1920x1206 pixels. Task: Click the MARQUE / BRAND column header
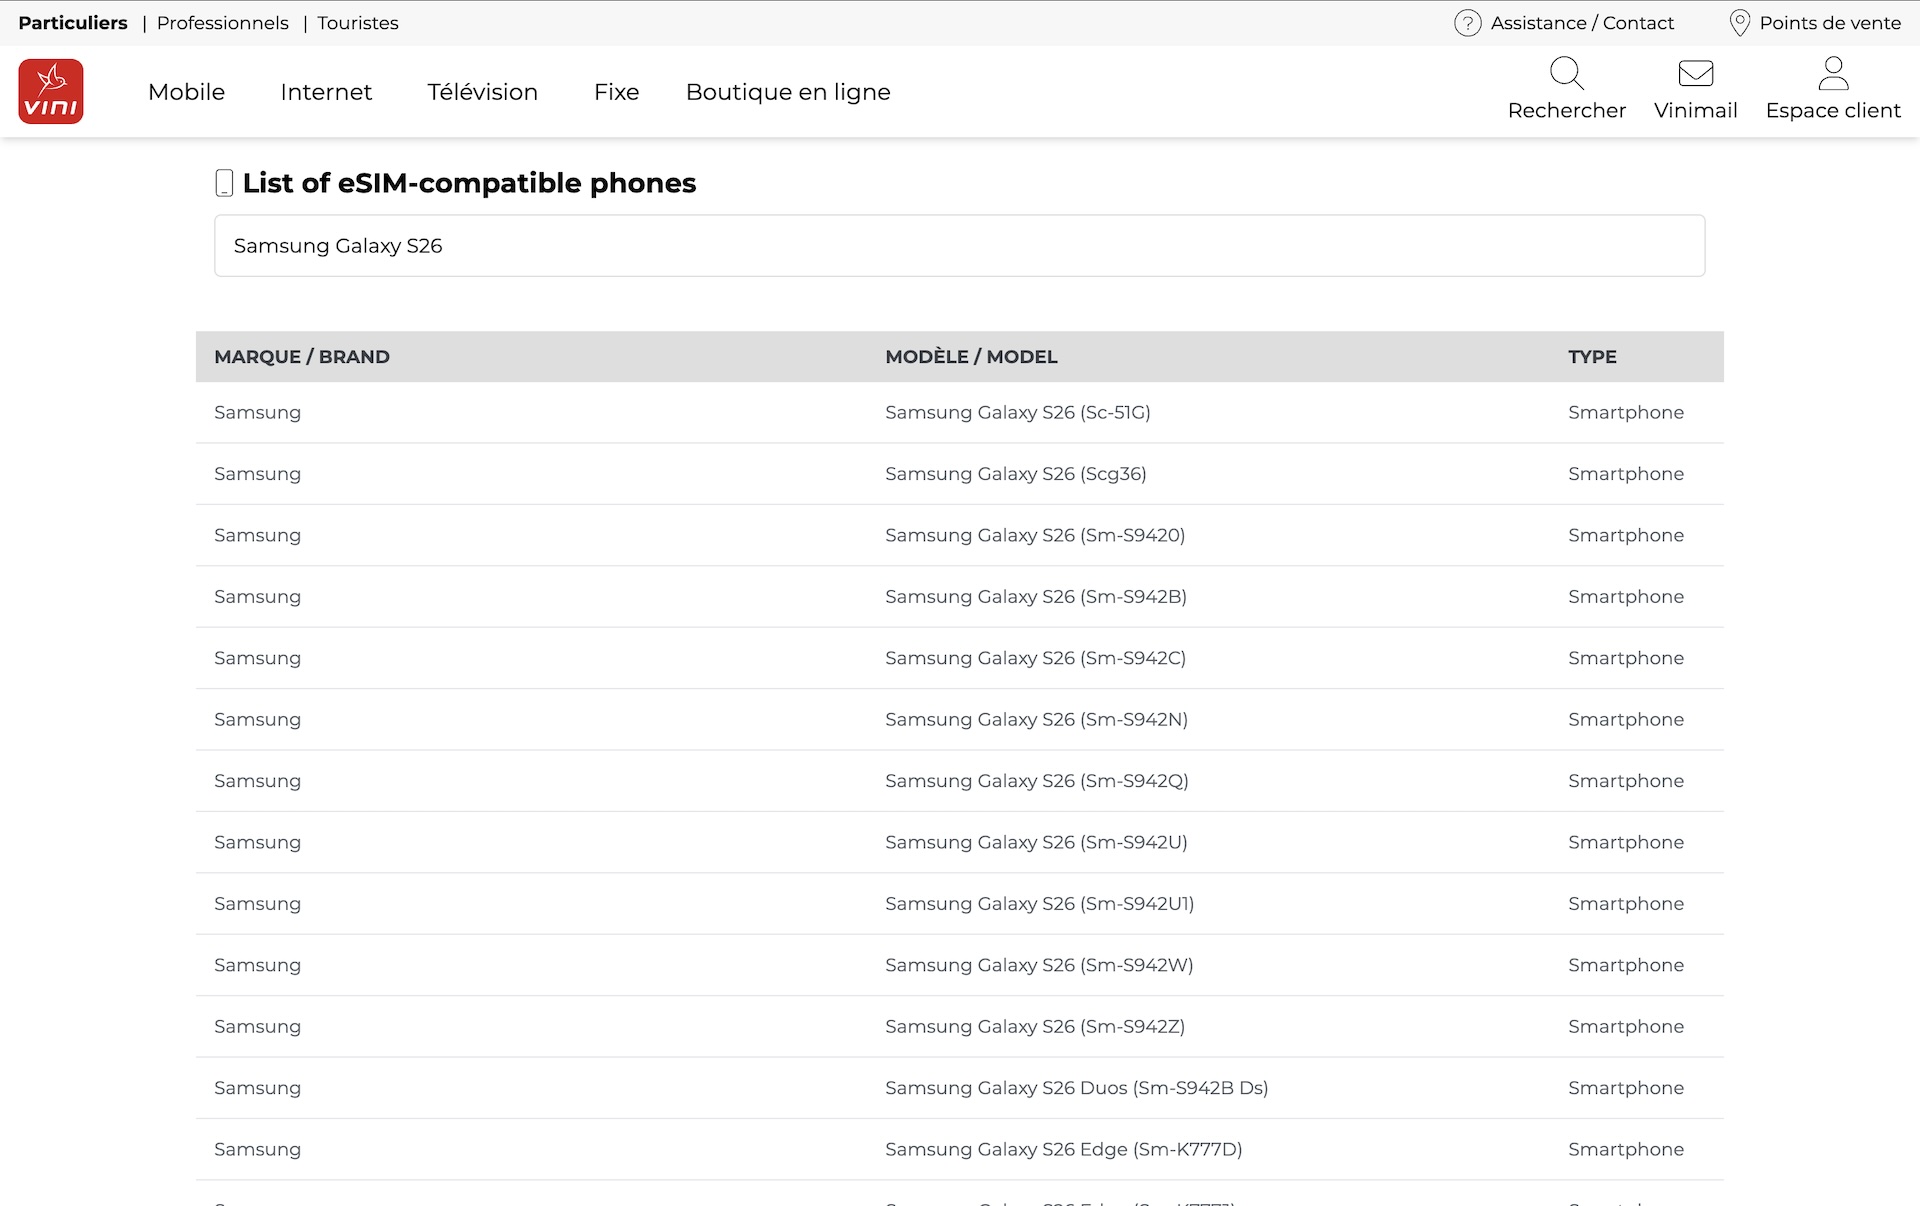302,357
